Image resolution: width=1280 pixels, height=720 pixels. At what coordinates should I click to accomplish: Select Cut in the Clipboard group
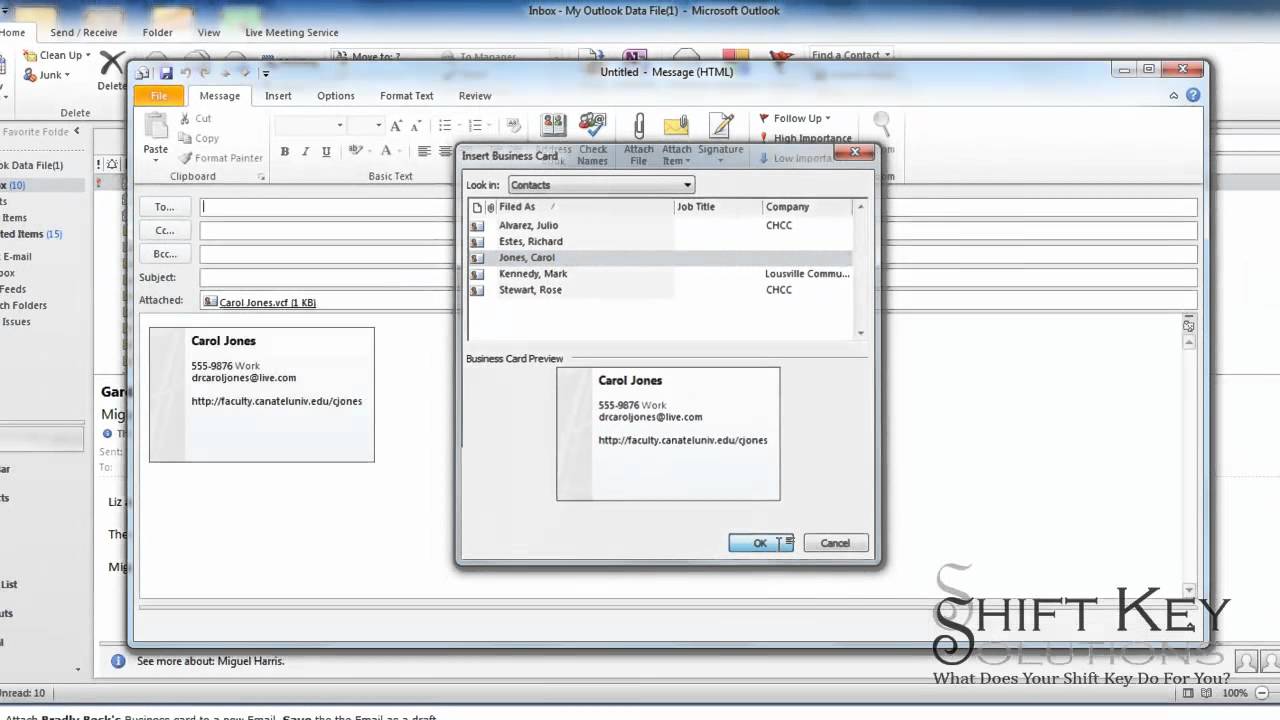(x=195, y=118)
